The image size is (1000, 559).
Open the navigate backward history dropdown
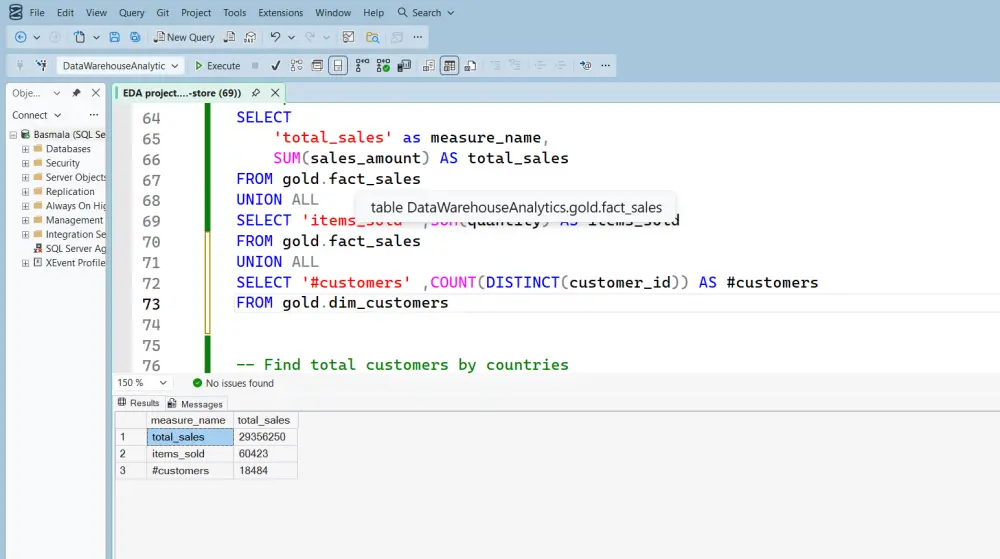(x=37, y=37)
